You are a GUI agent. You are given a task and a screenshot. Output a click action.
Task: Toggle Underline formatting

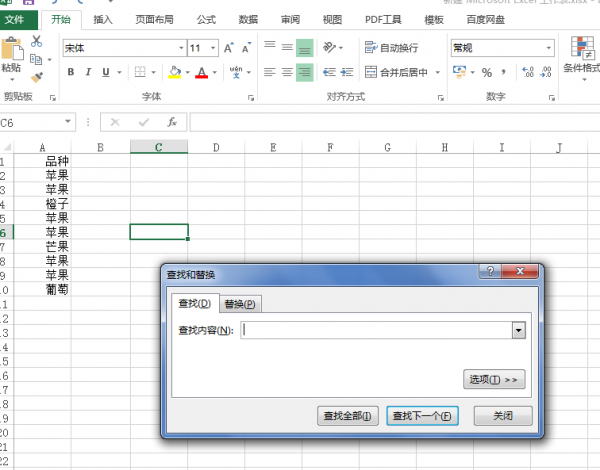pyautogui.click(x=106, y=72)
